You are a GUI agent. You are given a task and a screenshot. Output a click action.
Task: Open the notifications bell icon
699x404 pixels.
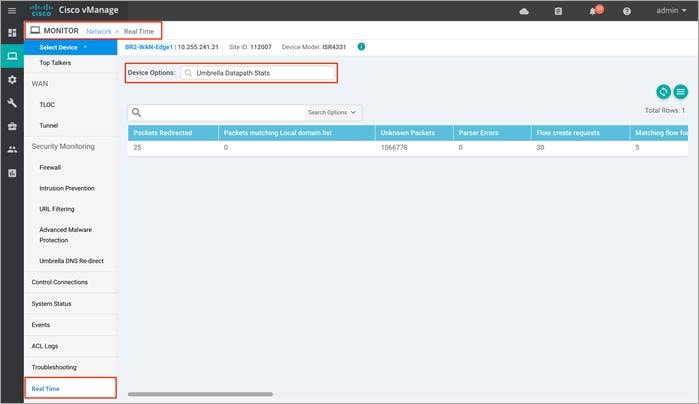pyautogui.click(x=593, y=11)
